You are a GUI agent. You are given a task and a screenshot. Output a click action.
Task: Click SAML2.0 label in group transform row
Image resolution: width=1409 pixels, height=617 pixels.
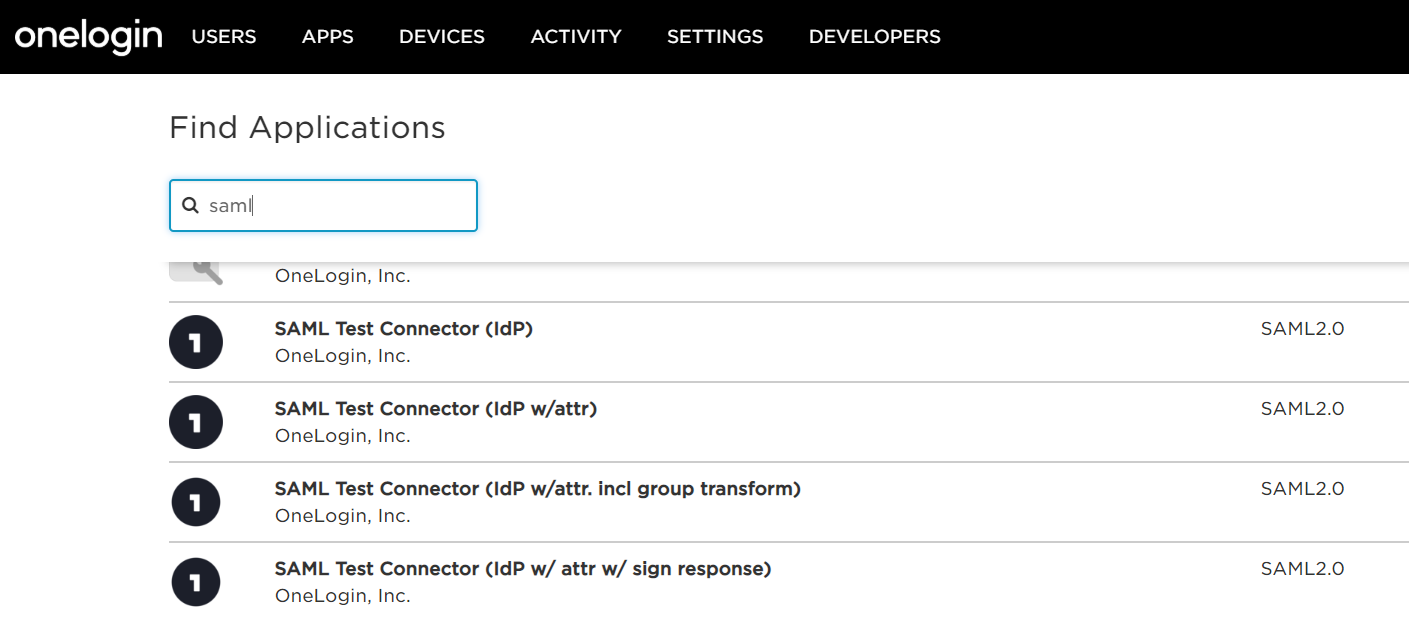point(1302,489)
